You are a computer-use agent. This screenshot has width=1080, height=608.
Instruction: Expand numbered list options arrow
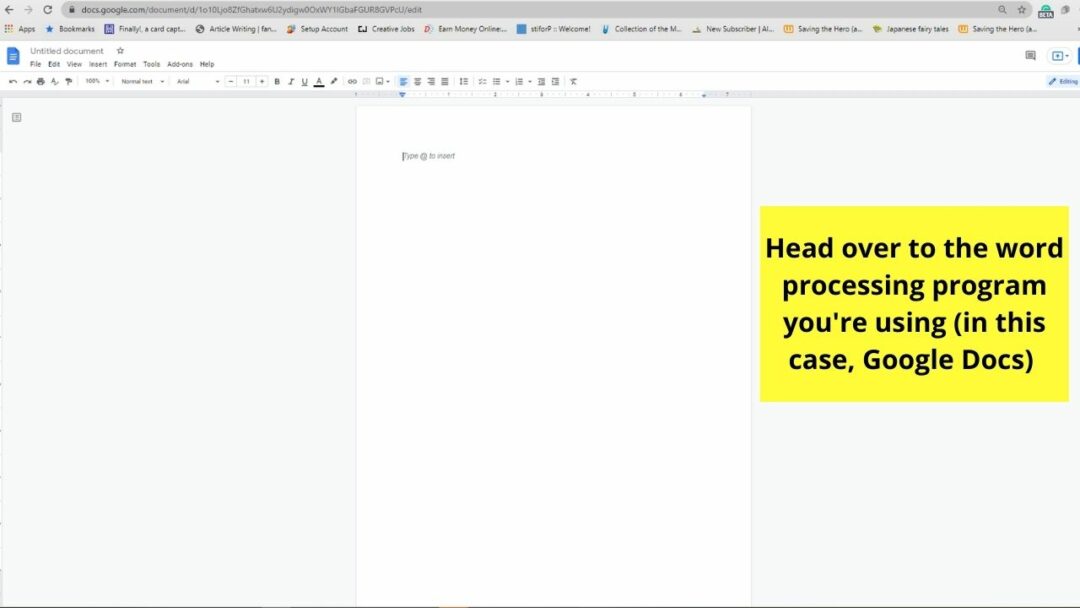pos(530,81)
